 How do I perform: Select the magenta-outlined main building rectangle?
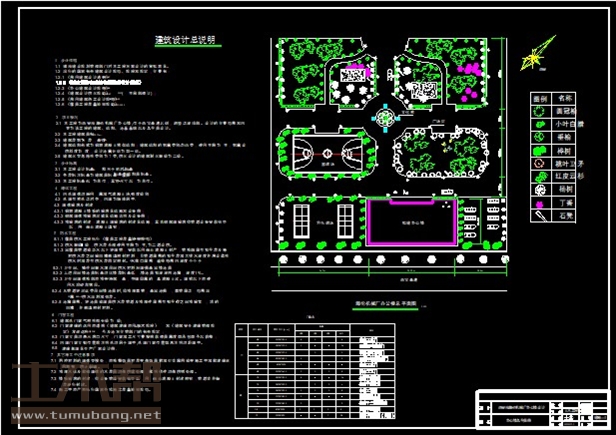[x=412, y=222]
